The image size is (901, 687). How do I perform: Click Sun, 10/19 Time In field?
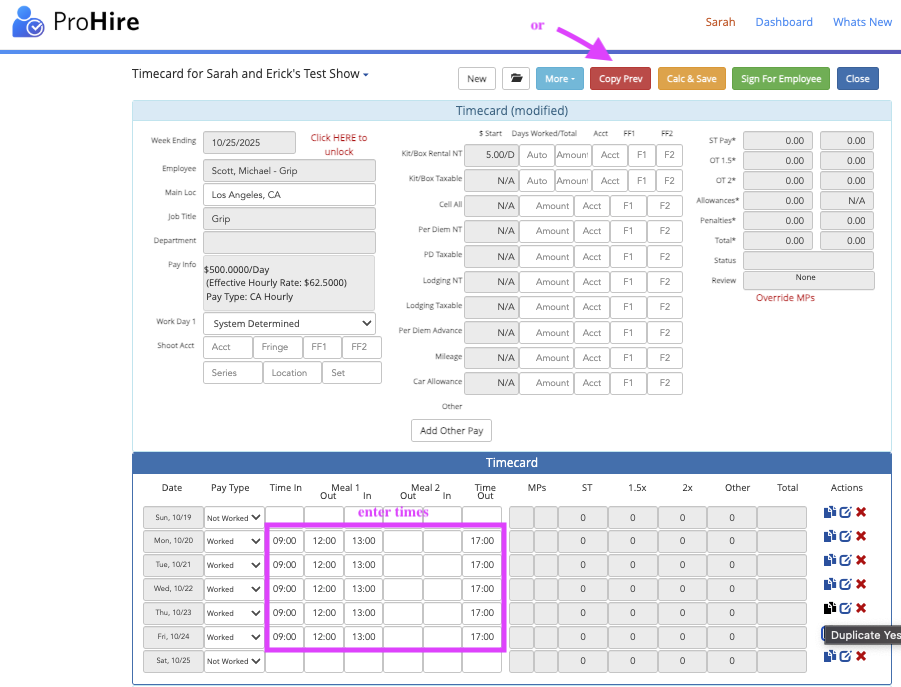284,517
